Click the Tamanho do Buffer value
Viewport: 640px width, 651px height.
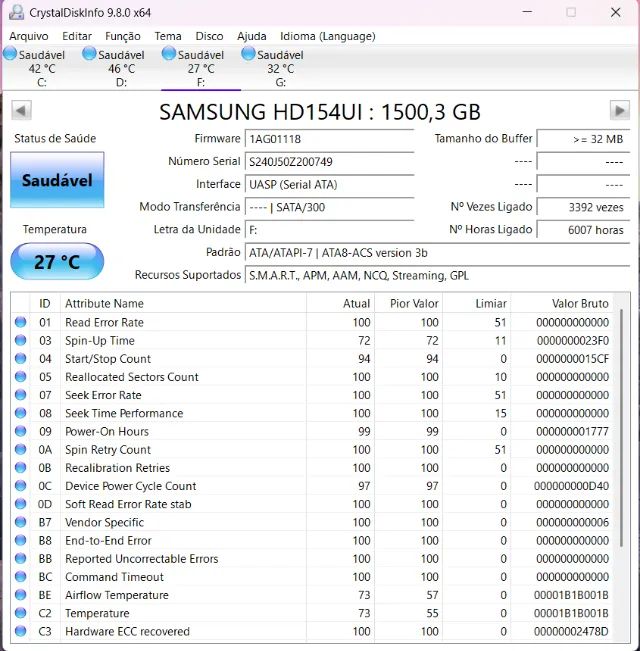coord(583,139)
